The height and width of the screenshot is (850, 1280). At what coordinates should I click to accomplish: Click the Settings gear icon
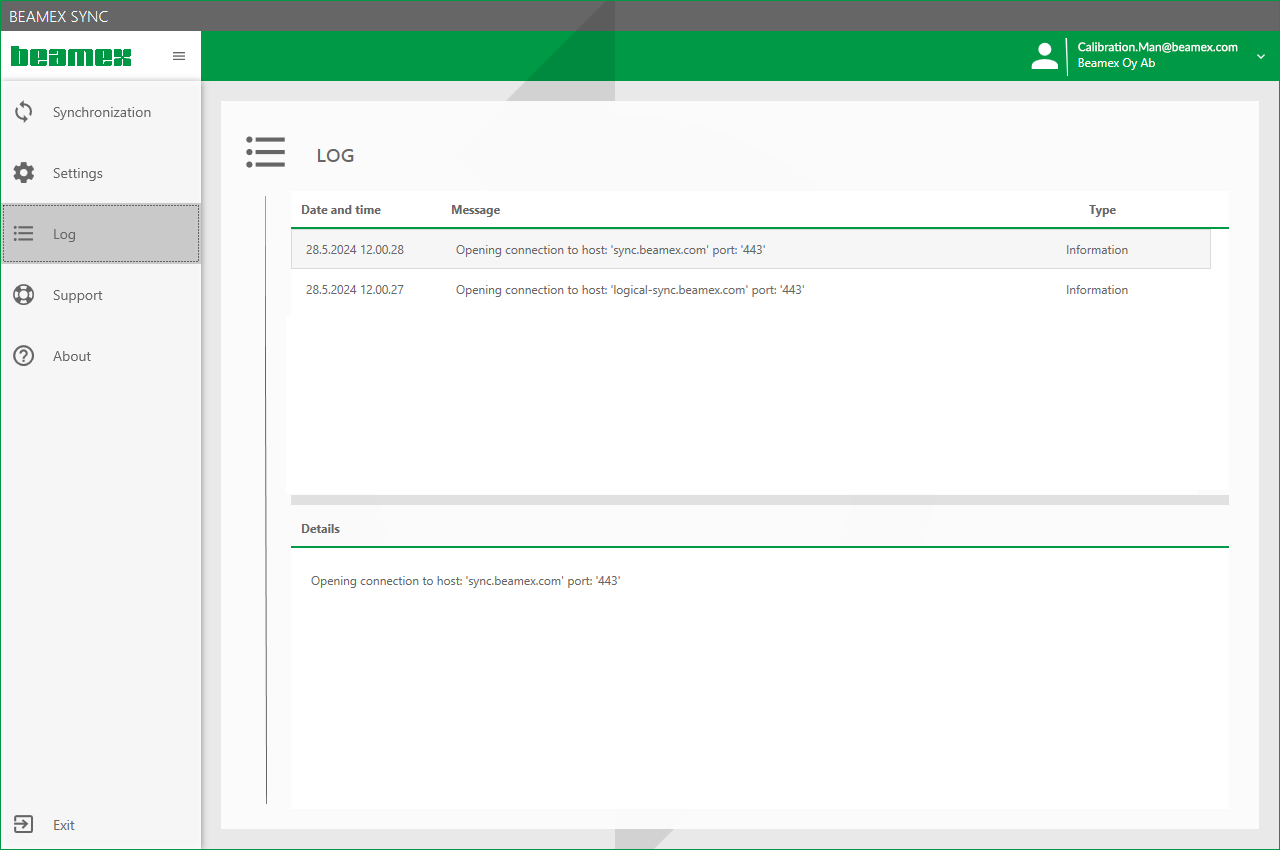pyautogui.click(x=24, y=173)
